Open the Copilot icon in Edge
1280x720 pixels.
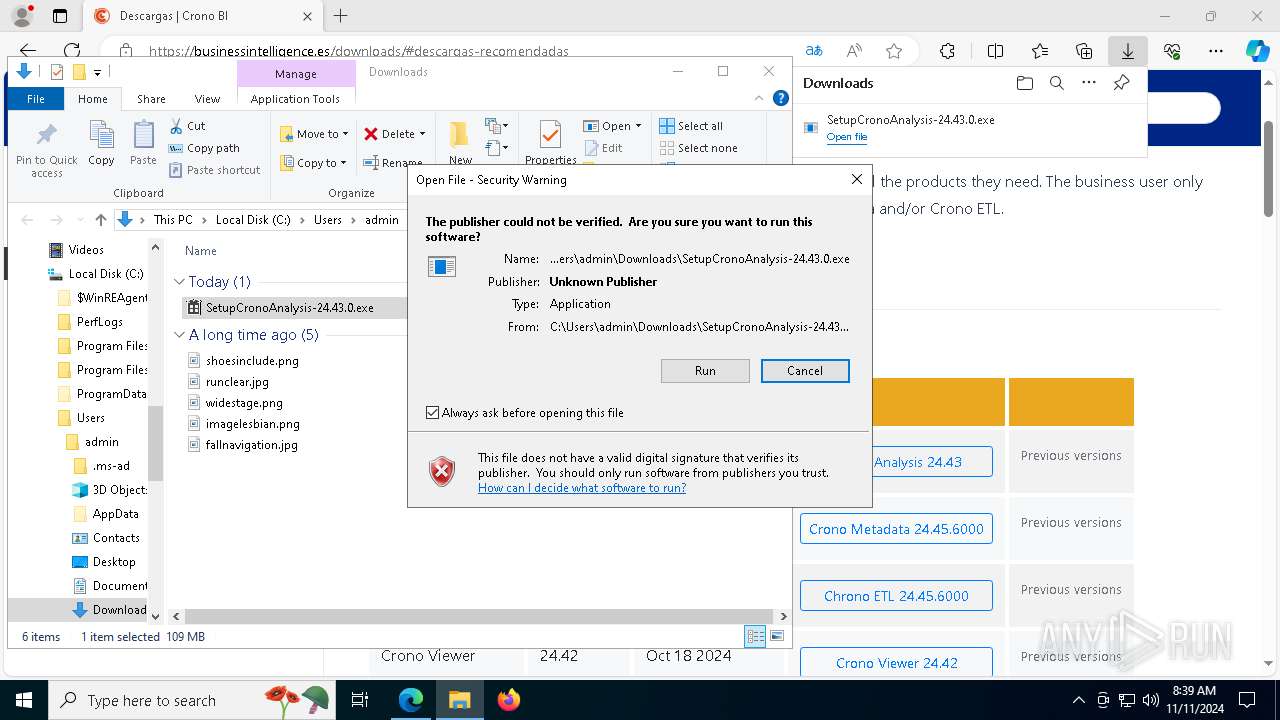(x=1257, y=51)
